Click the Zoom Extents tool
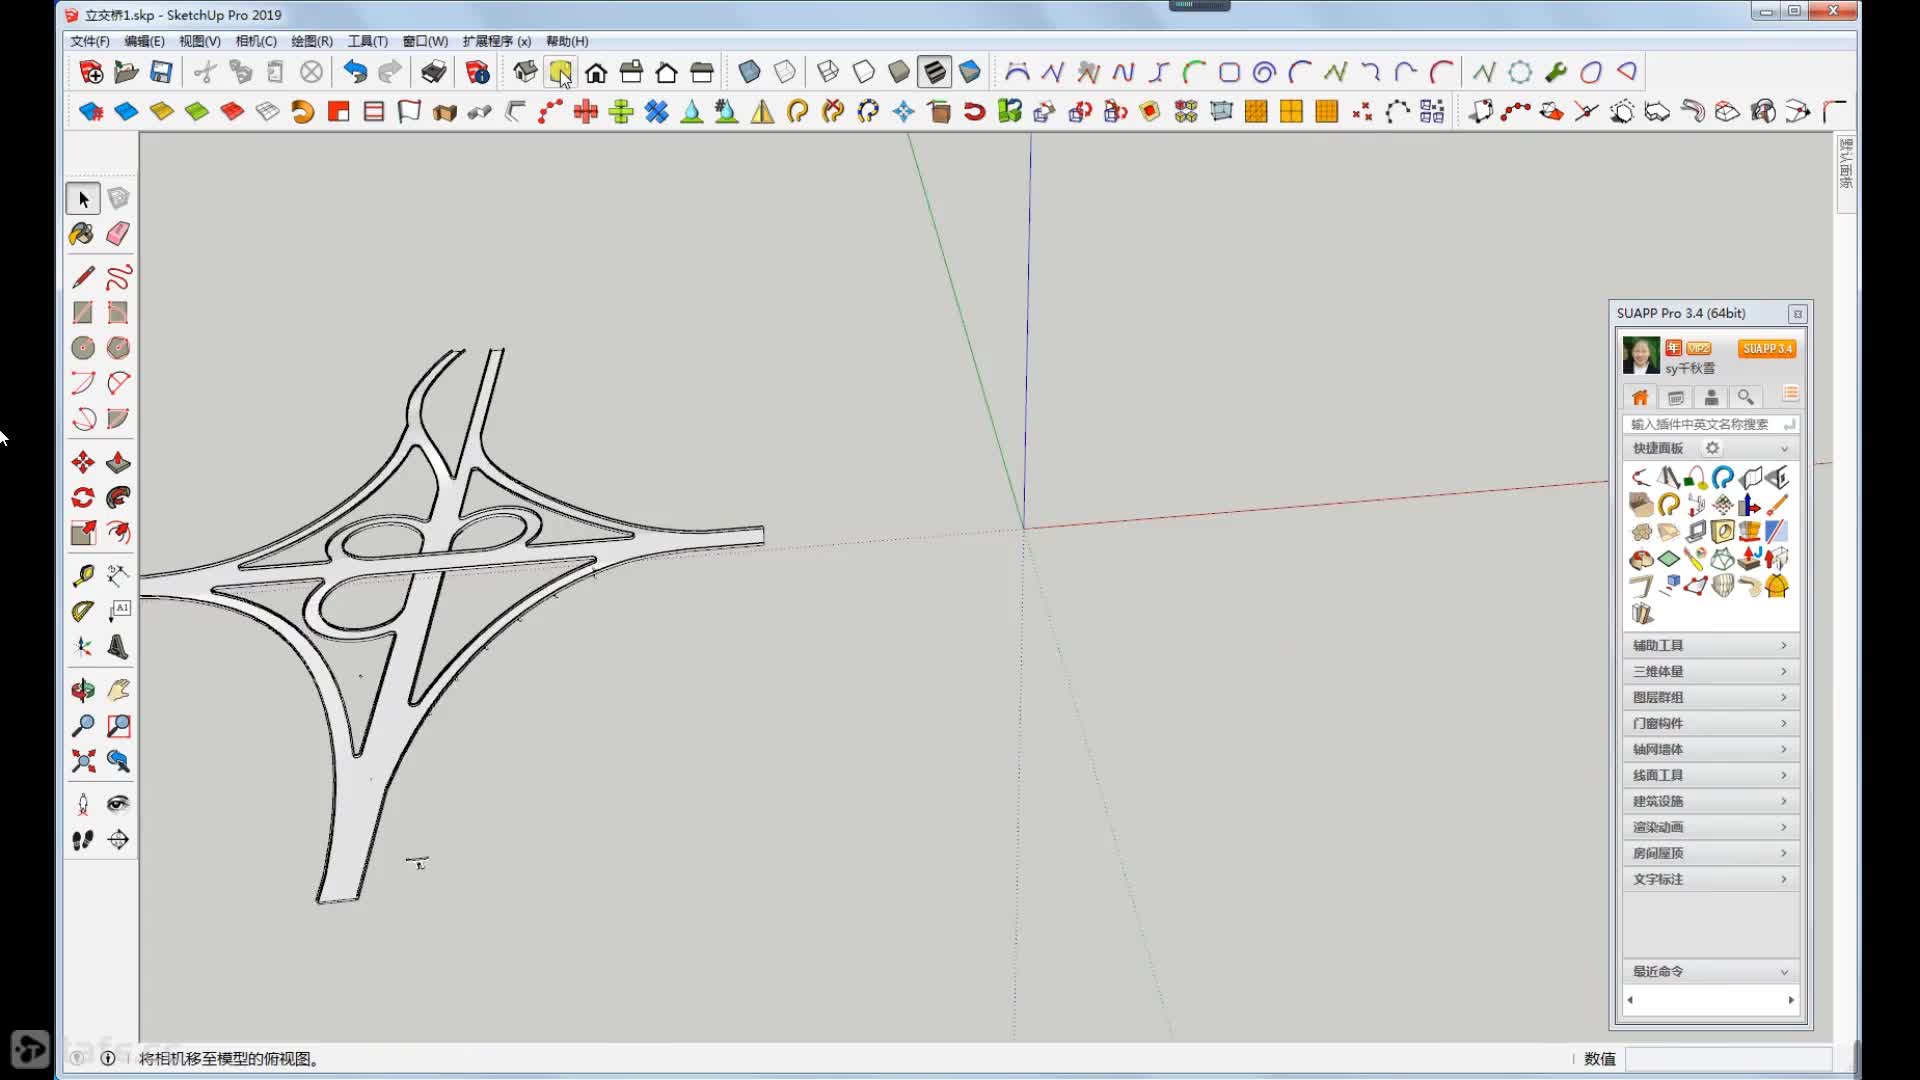The height and width of the screenshot is (1080, 1920). click(83, 761)
